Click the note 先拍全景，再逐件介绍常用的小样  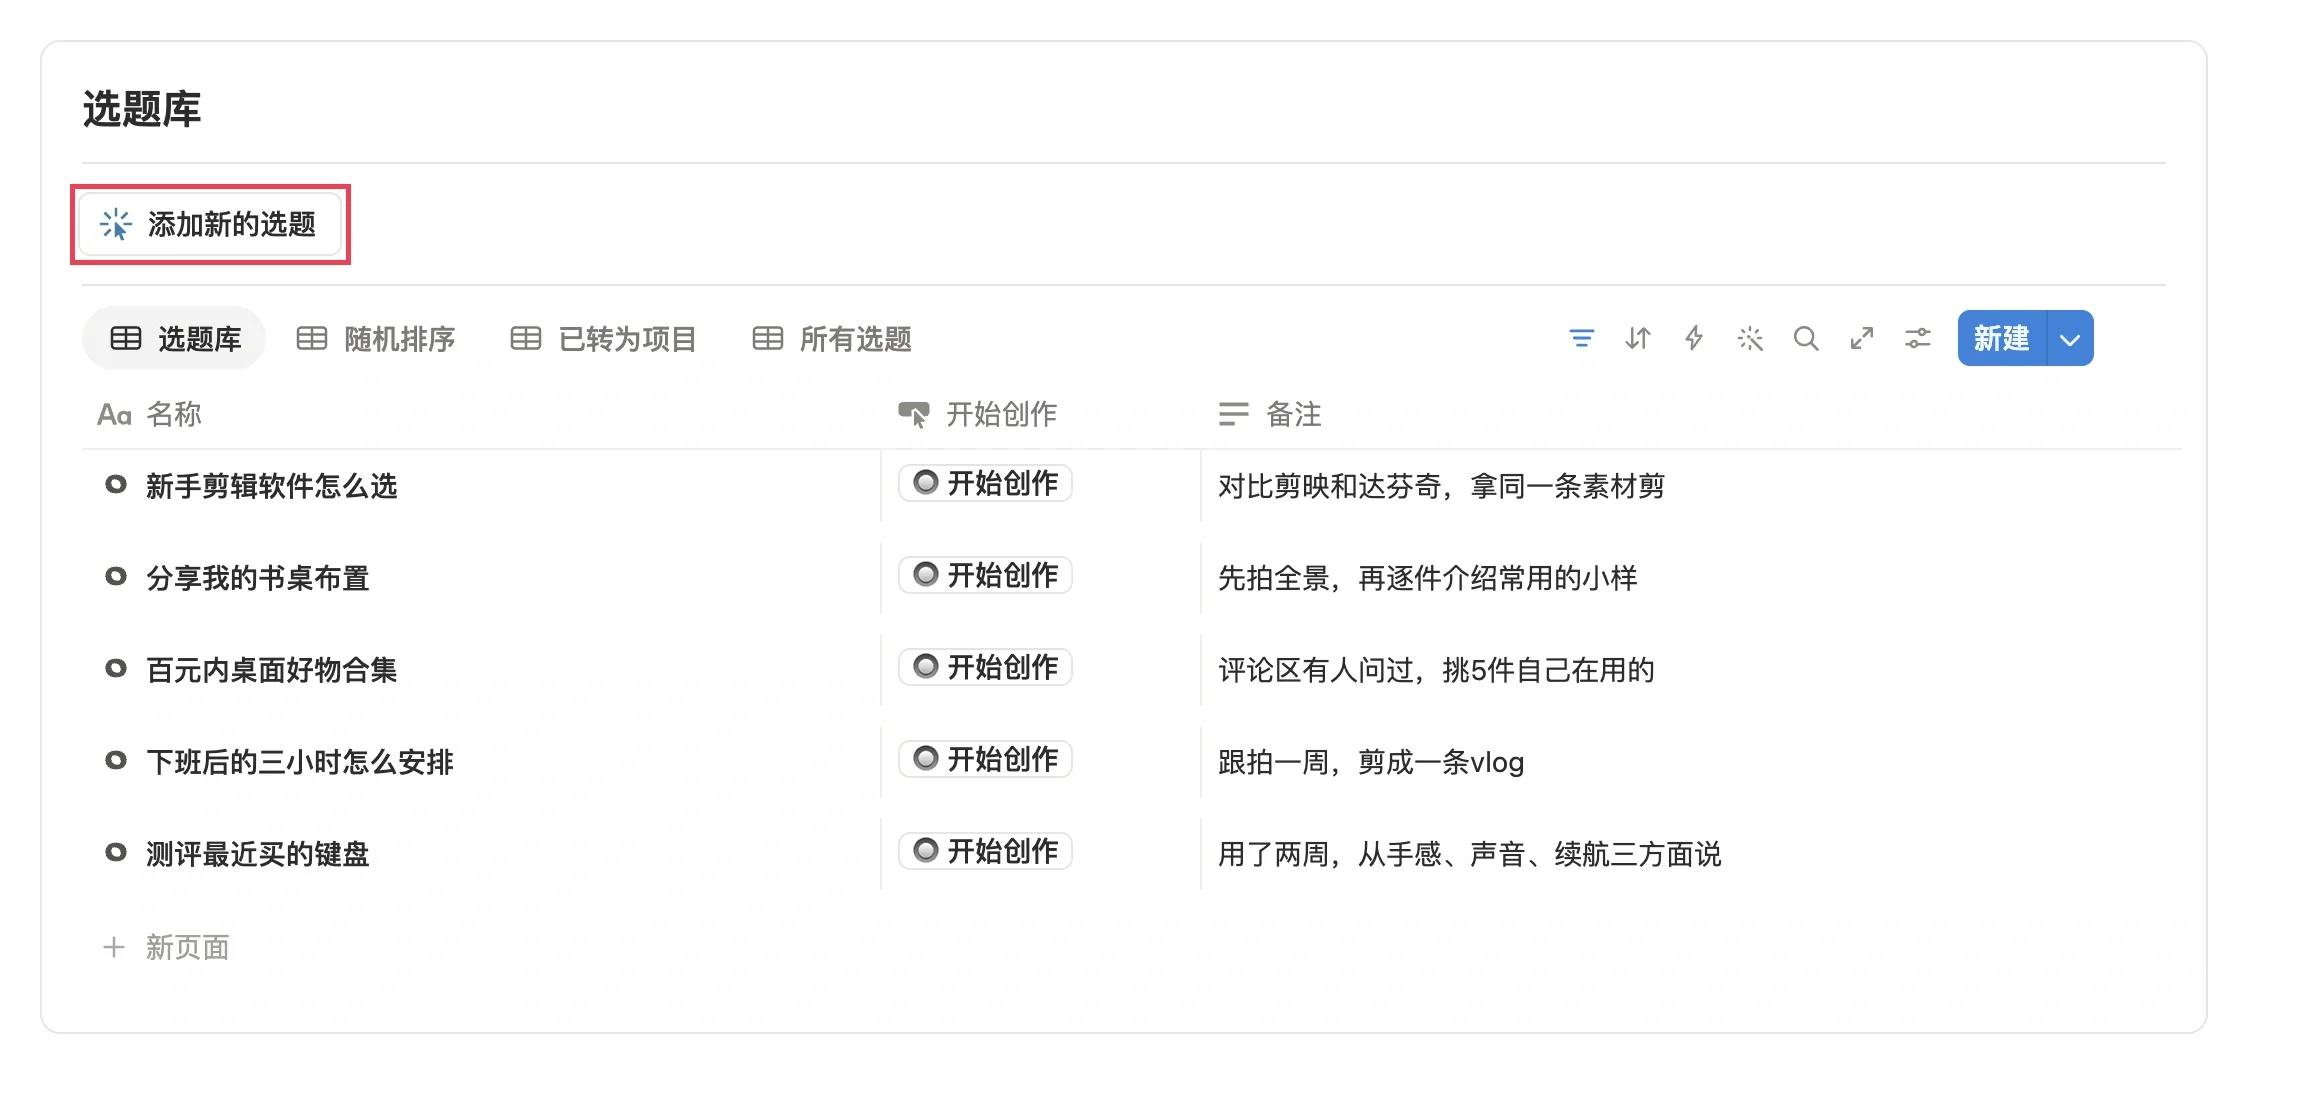(1427, 578)
